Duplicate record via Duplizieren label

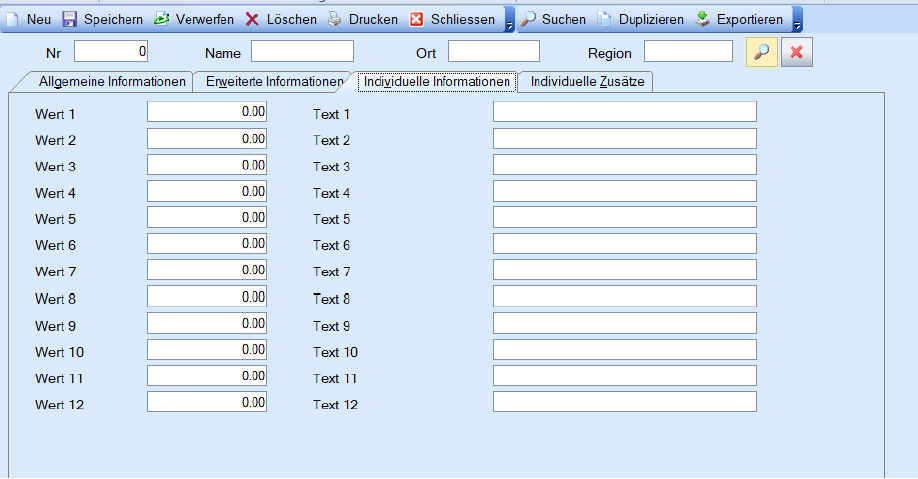[651, 19]
